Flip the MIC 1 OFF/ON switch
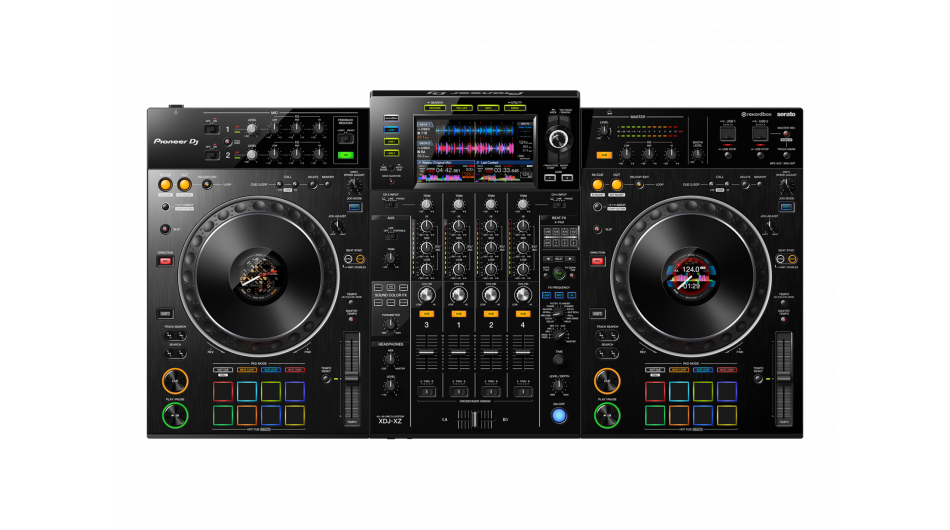 coord(211,129)
